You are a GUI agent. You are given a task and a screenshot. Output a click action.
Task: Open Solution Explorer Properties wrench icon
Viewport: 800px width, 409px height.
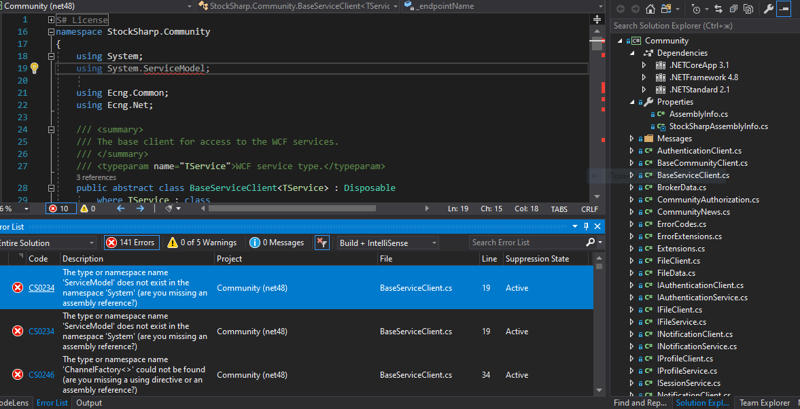point(768,9)
